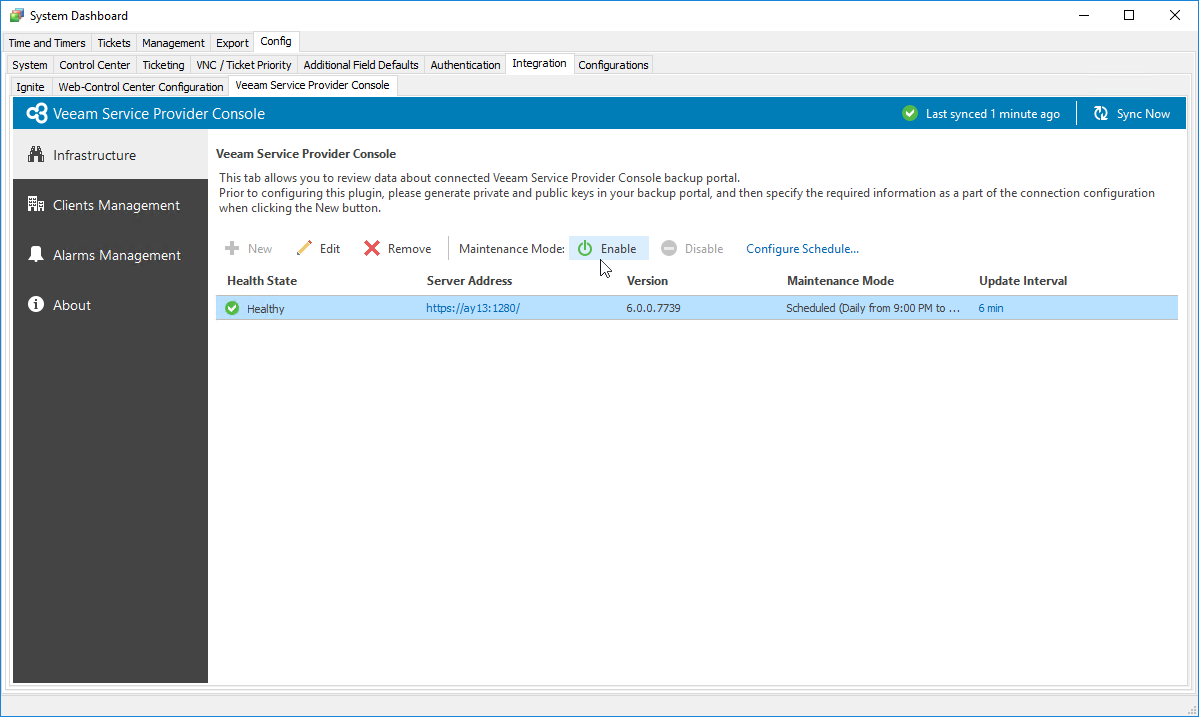Click the 6 min update interval value
The height and width of the screenshot is (717, 1199).
990,308
